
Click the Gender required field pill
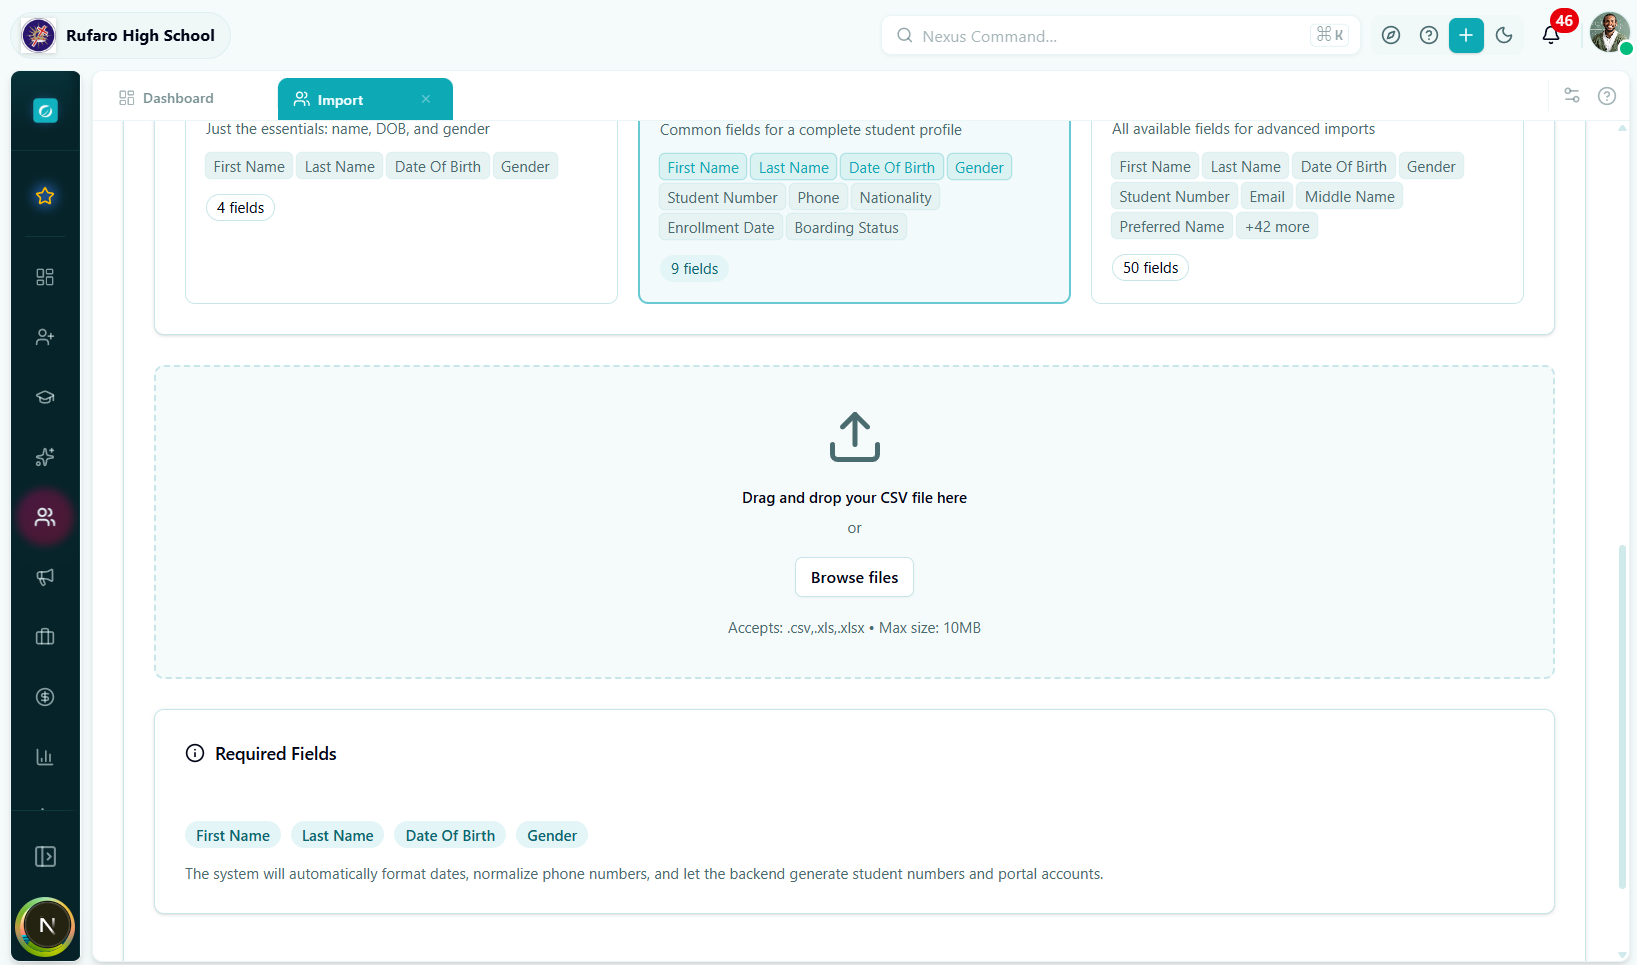point(552,836)
